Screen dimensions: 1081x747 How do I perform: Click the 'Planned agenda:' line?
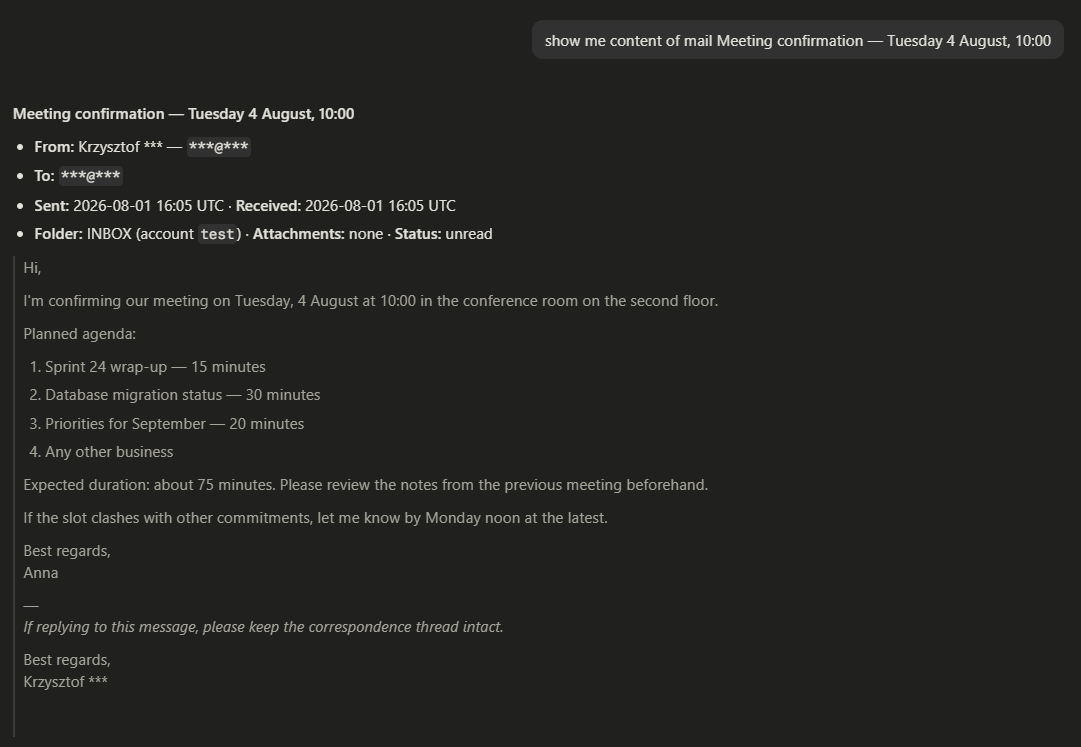tap(79, 334)
